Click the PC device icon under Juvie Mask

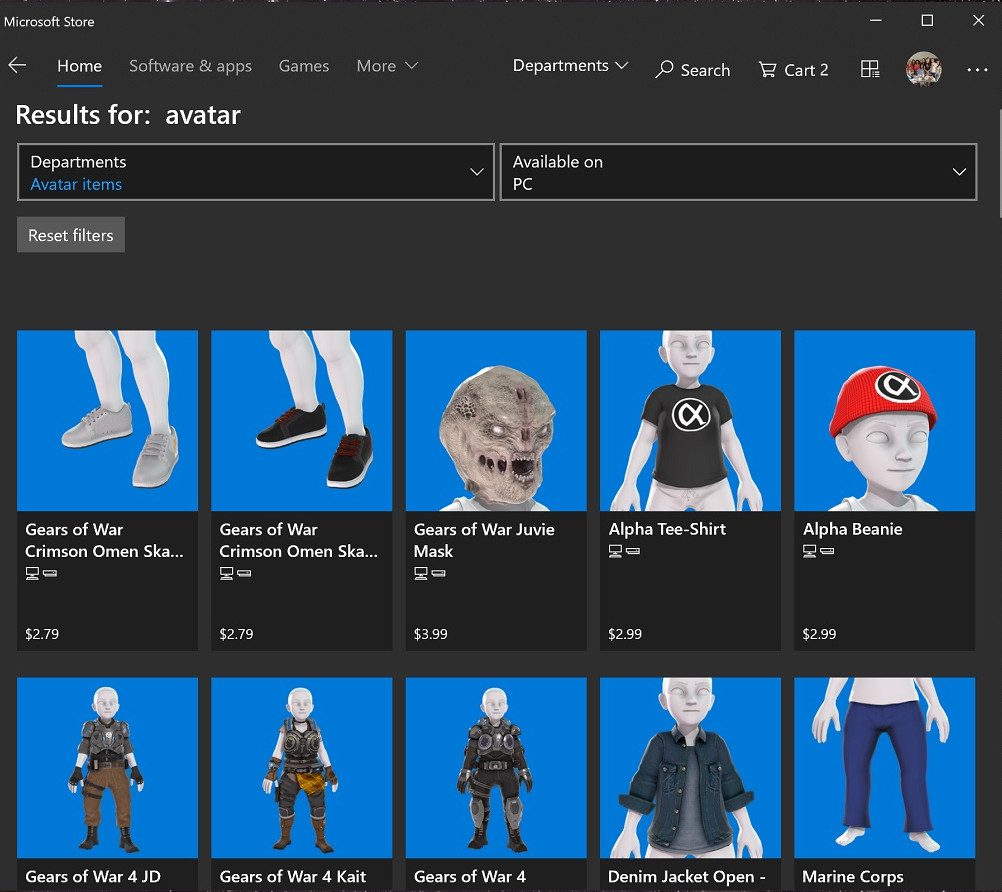(420, 573)
